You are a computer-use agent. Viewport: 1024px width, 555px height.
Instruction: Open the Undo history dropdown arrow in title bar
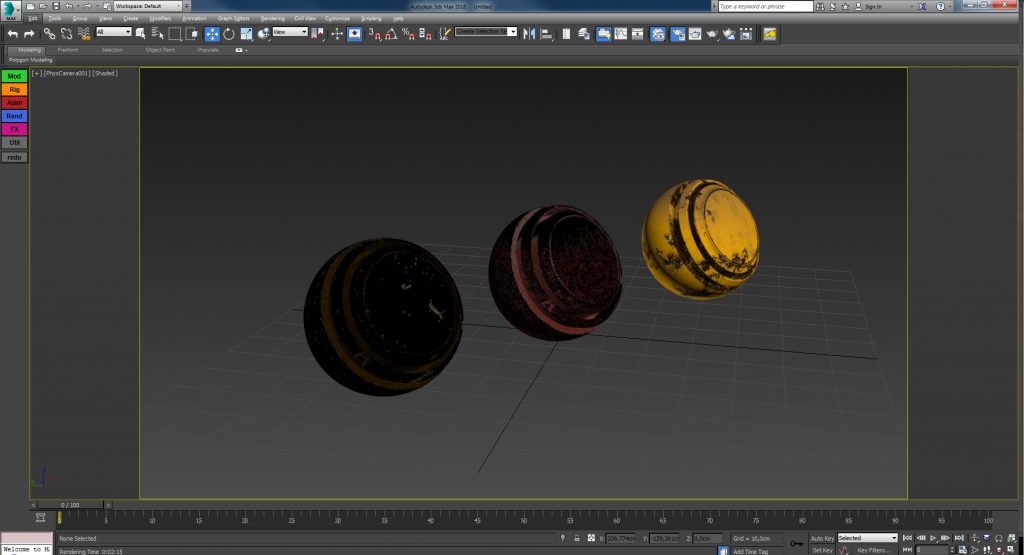pos(78,6)
